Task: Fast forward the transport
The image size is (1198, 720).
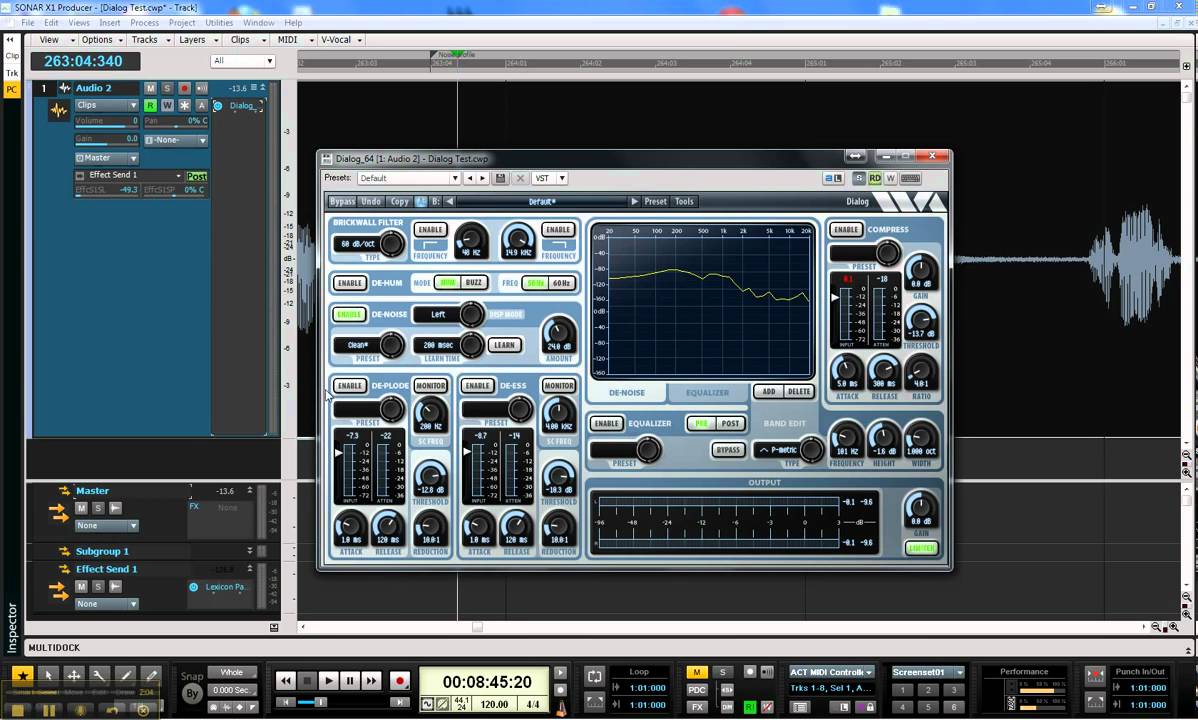Action: [371, 680]
